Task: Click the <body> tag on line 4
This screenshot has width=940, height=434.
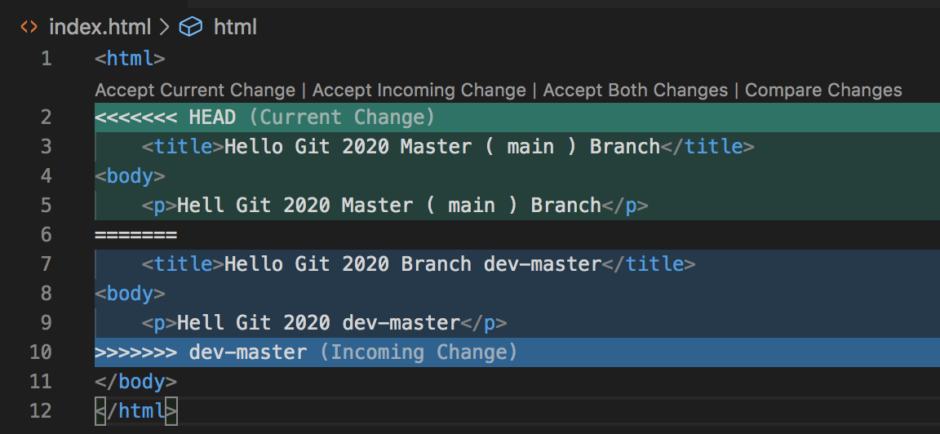Action: [x=129, y=176]
